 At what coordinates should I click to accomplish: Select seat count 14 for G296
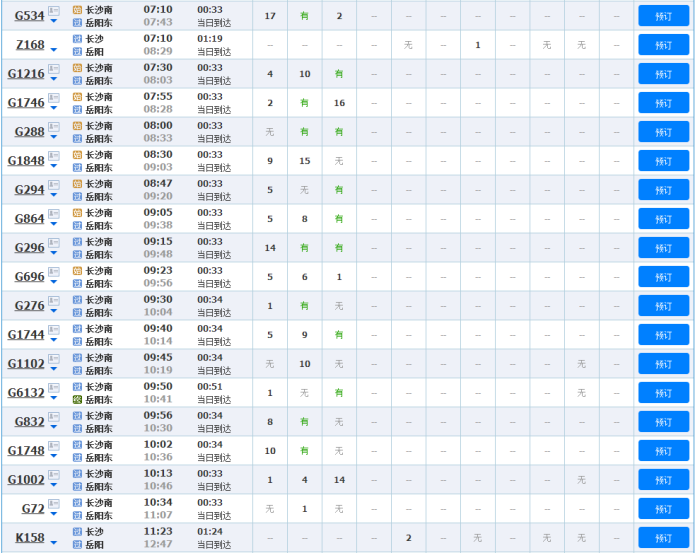coord(269,248)
